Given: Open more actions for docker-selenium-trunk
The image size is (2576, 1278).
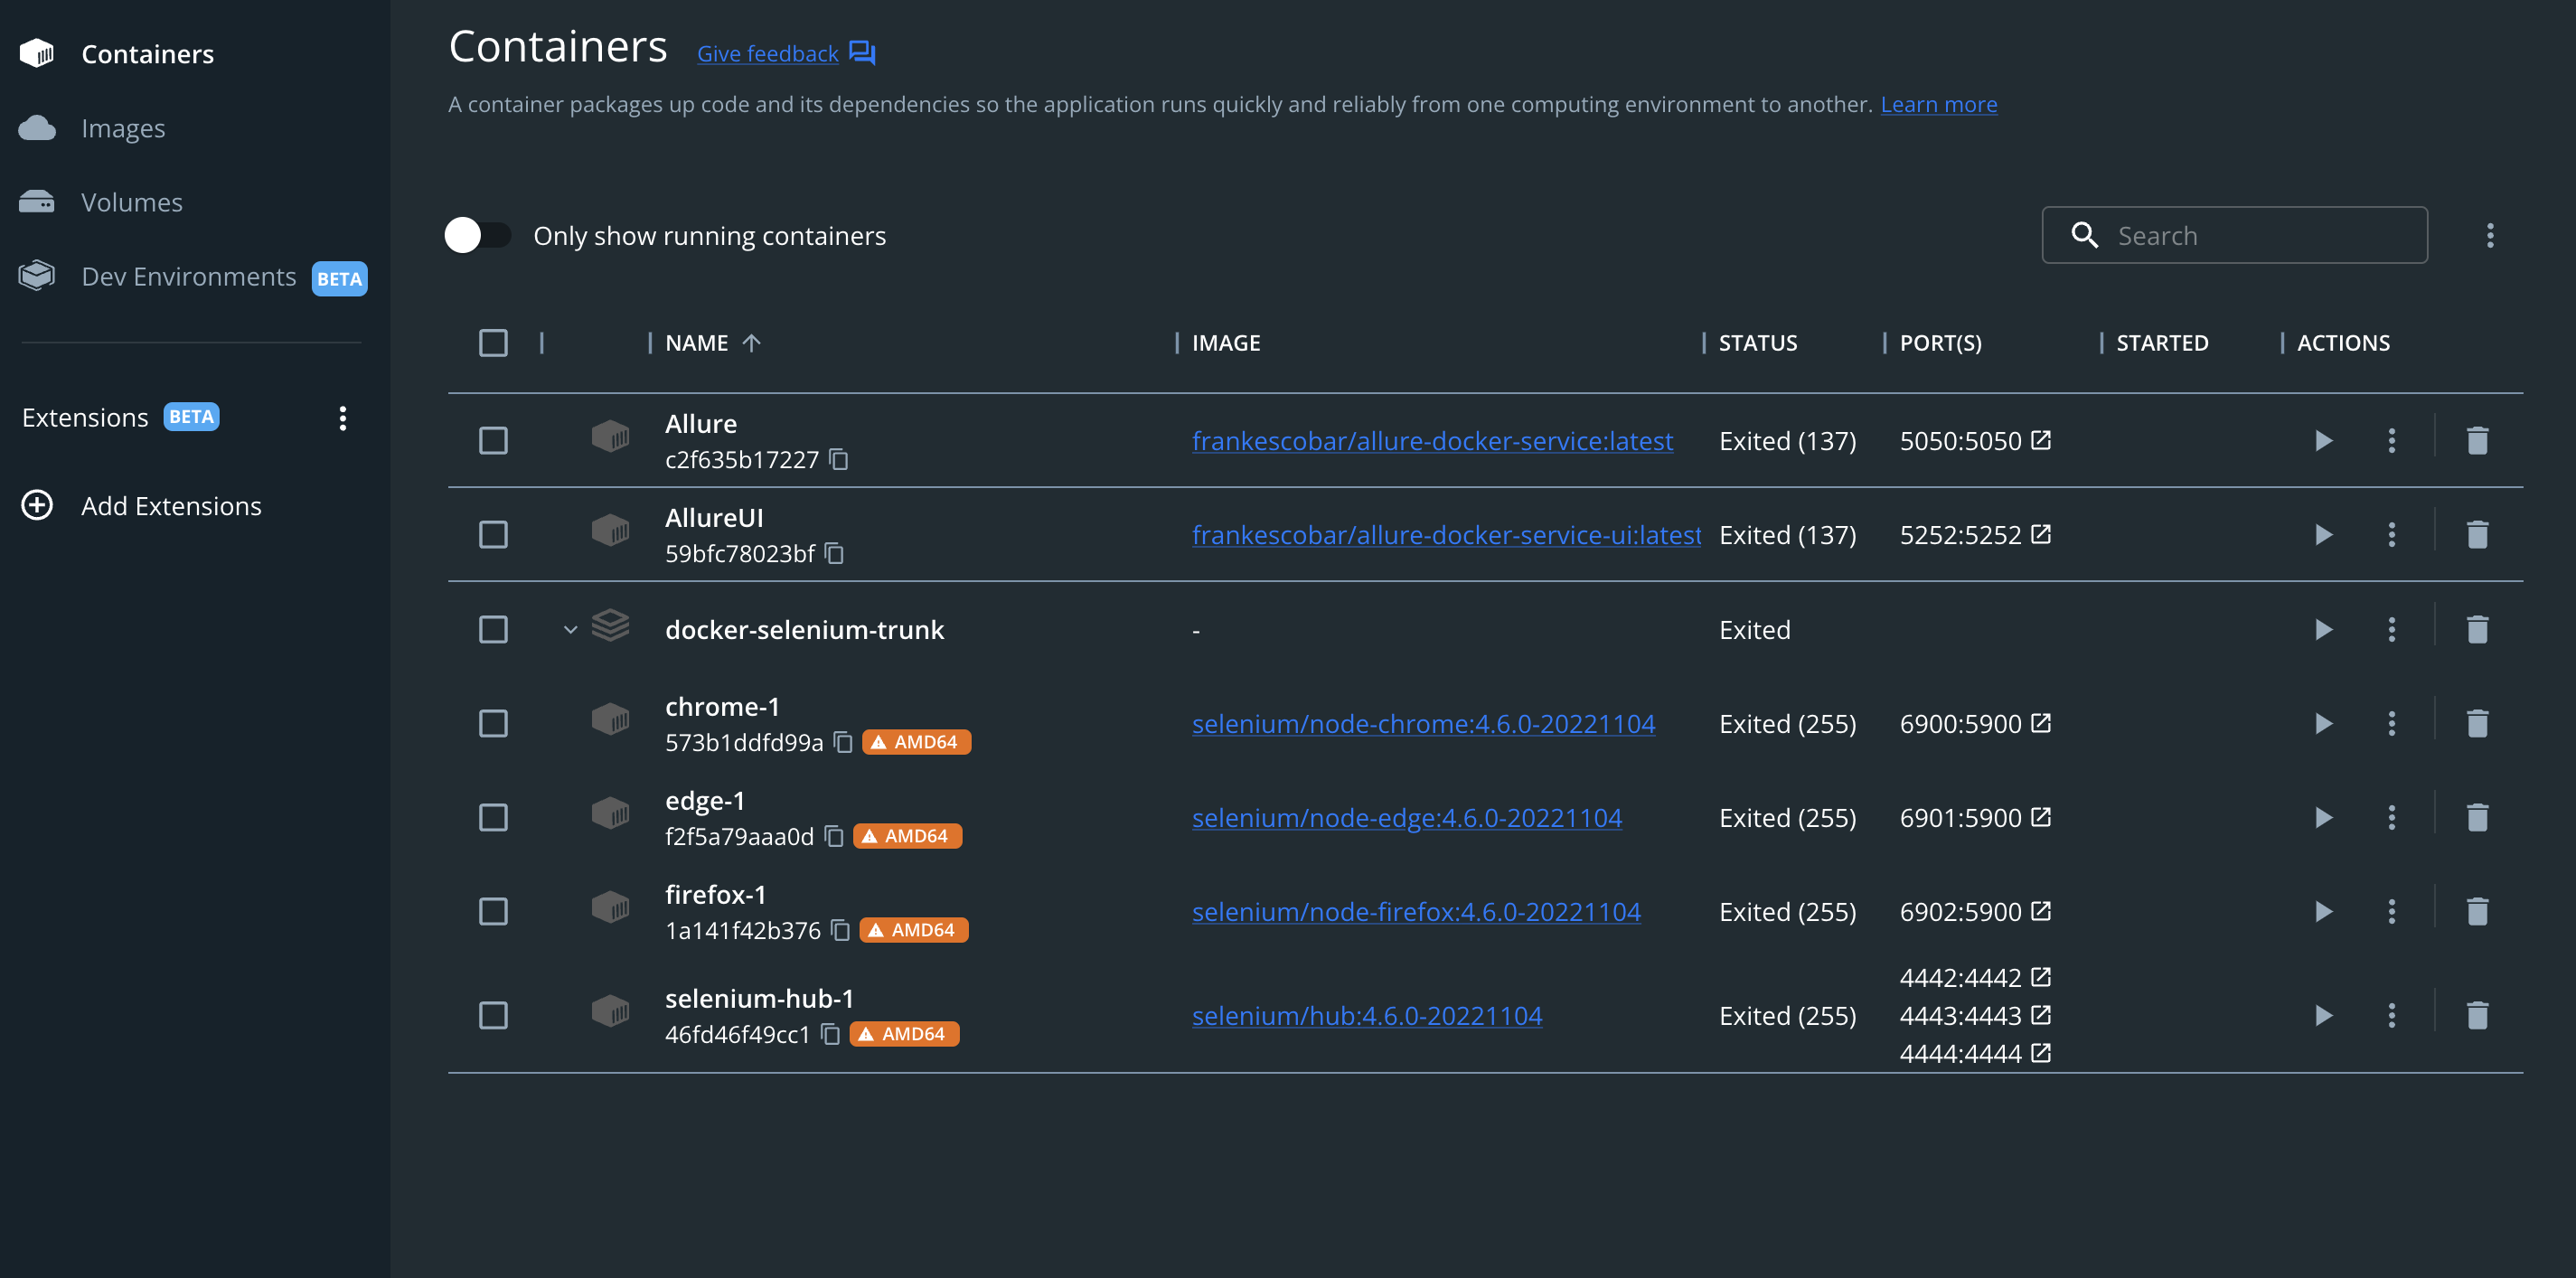Looking at the screenshot, I should click(2391, 630).
